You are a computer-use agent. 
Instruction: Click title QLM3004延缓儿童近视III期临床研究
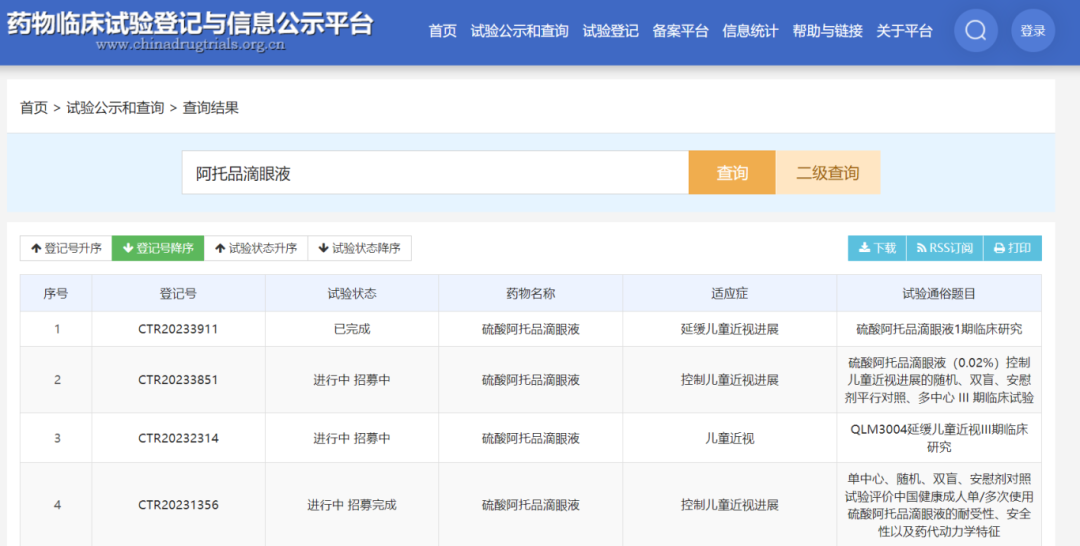click(939, 438)
